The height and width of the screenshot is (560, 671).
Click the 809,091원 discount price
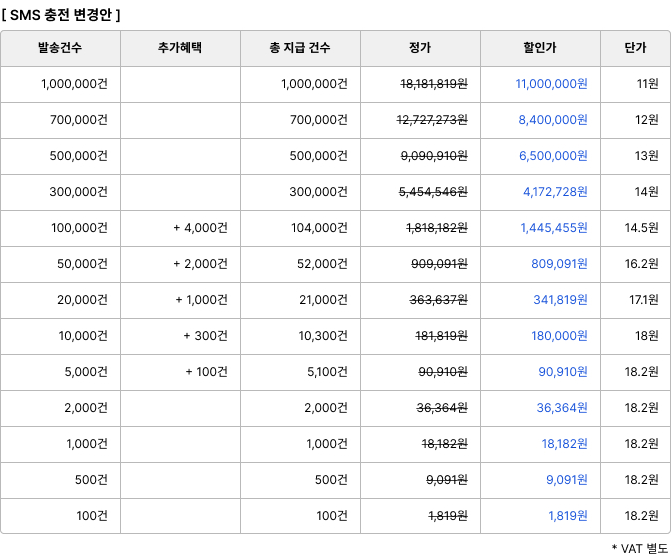pos(559,264)
